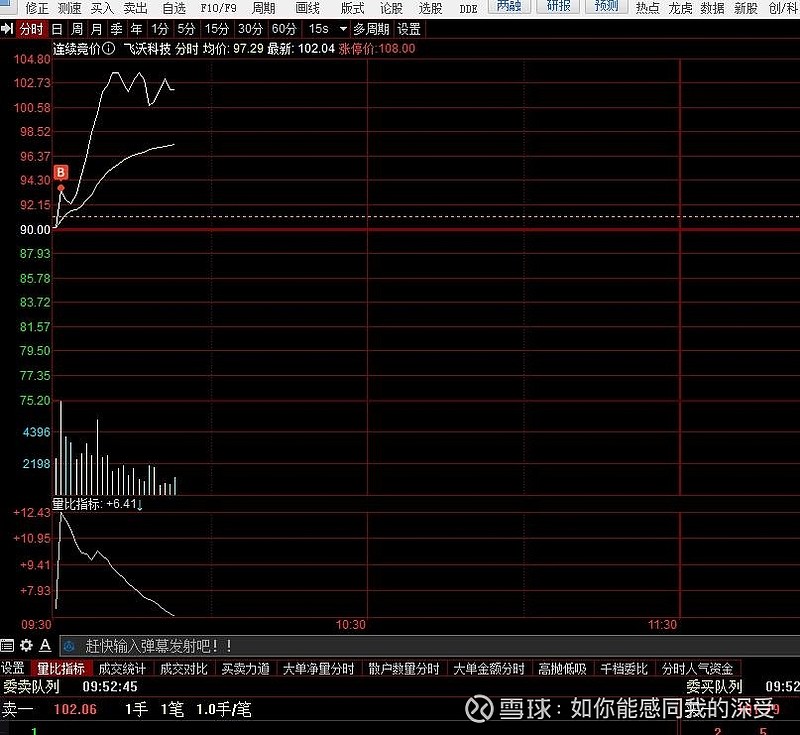Open 数据 in the top toolbar
The width and height of the screenshot is (800, 735).
tap(712, 8)
